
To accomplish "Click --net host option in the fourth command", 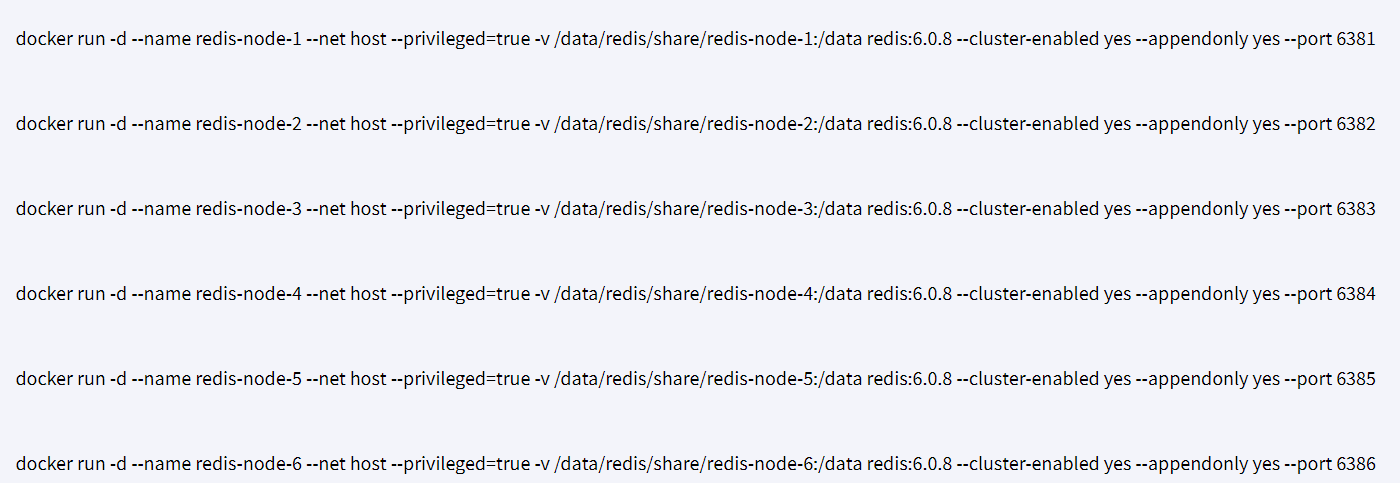I will (x=346, y=294).
